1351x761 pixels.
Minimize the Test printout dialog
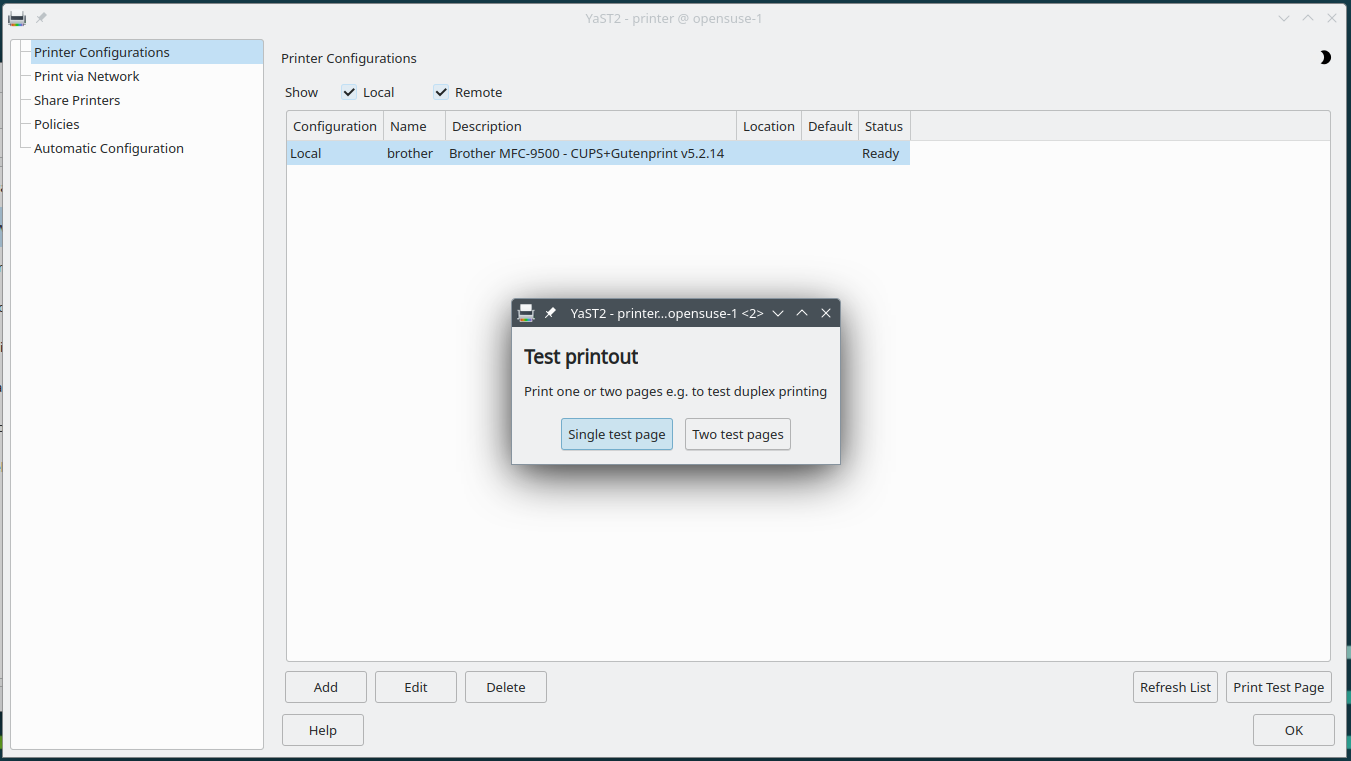coord(778,313)
